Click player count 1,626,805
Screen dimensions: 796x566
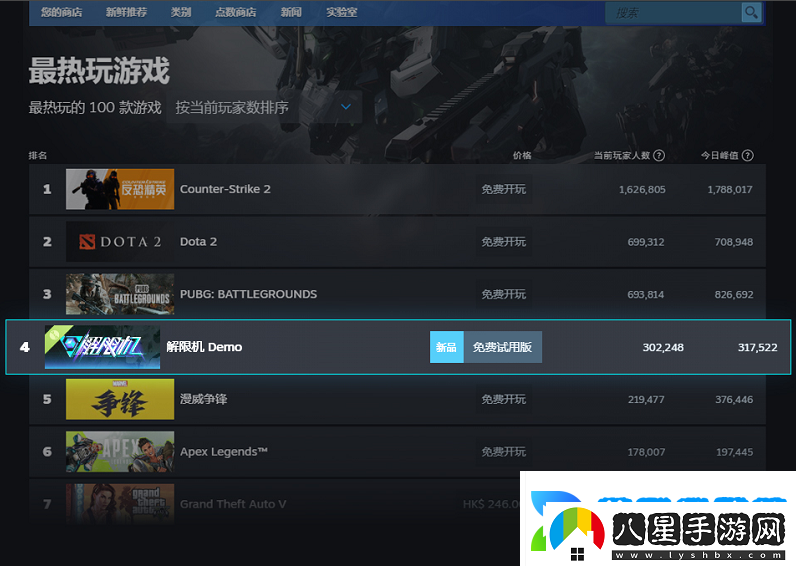click(642, 189)
